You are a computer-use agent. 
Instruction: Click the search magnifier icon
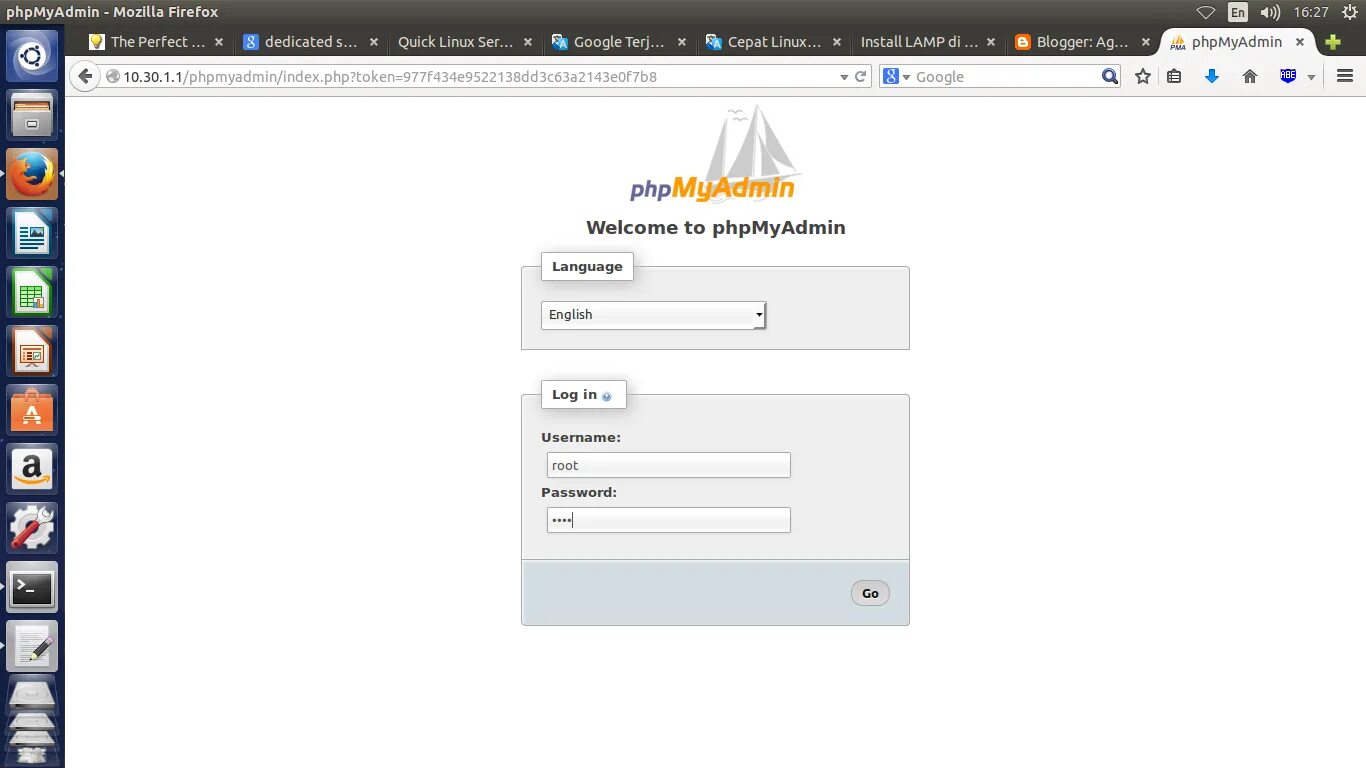coord(1109,77)
